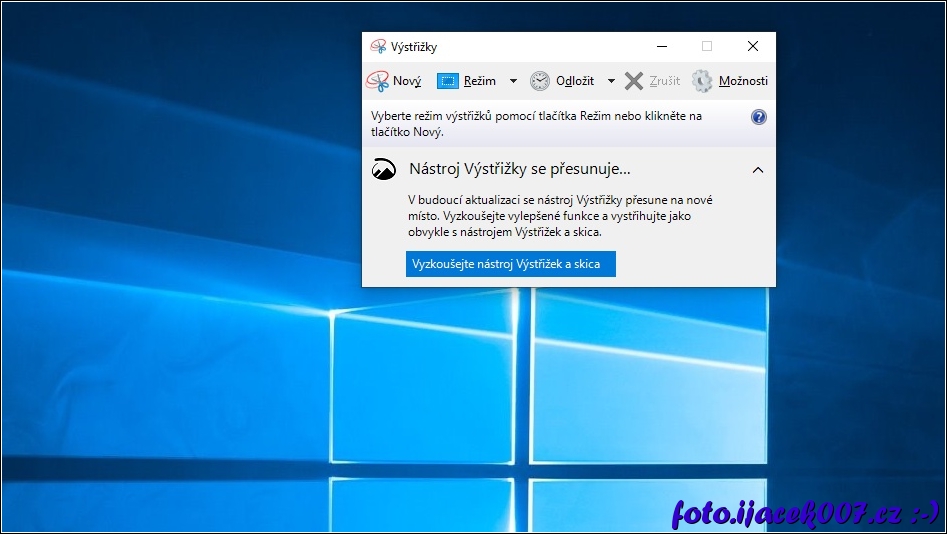Open options via the Možnosti gear icon

[703, 81]
